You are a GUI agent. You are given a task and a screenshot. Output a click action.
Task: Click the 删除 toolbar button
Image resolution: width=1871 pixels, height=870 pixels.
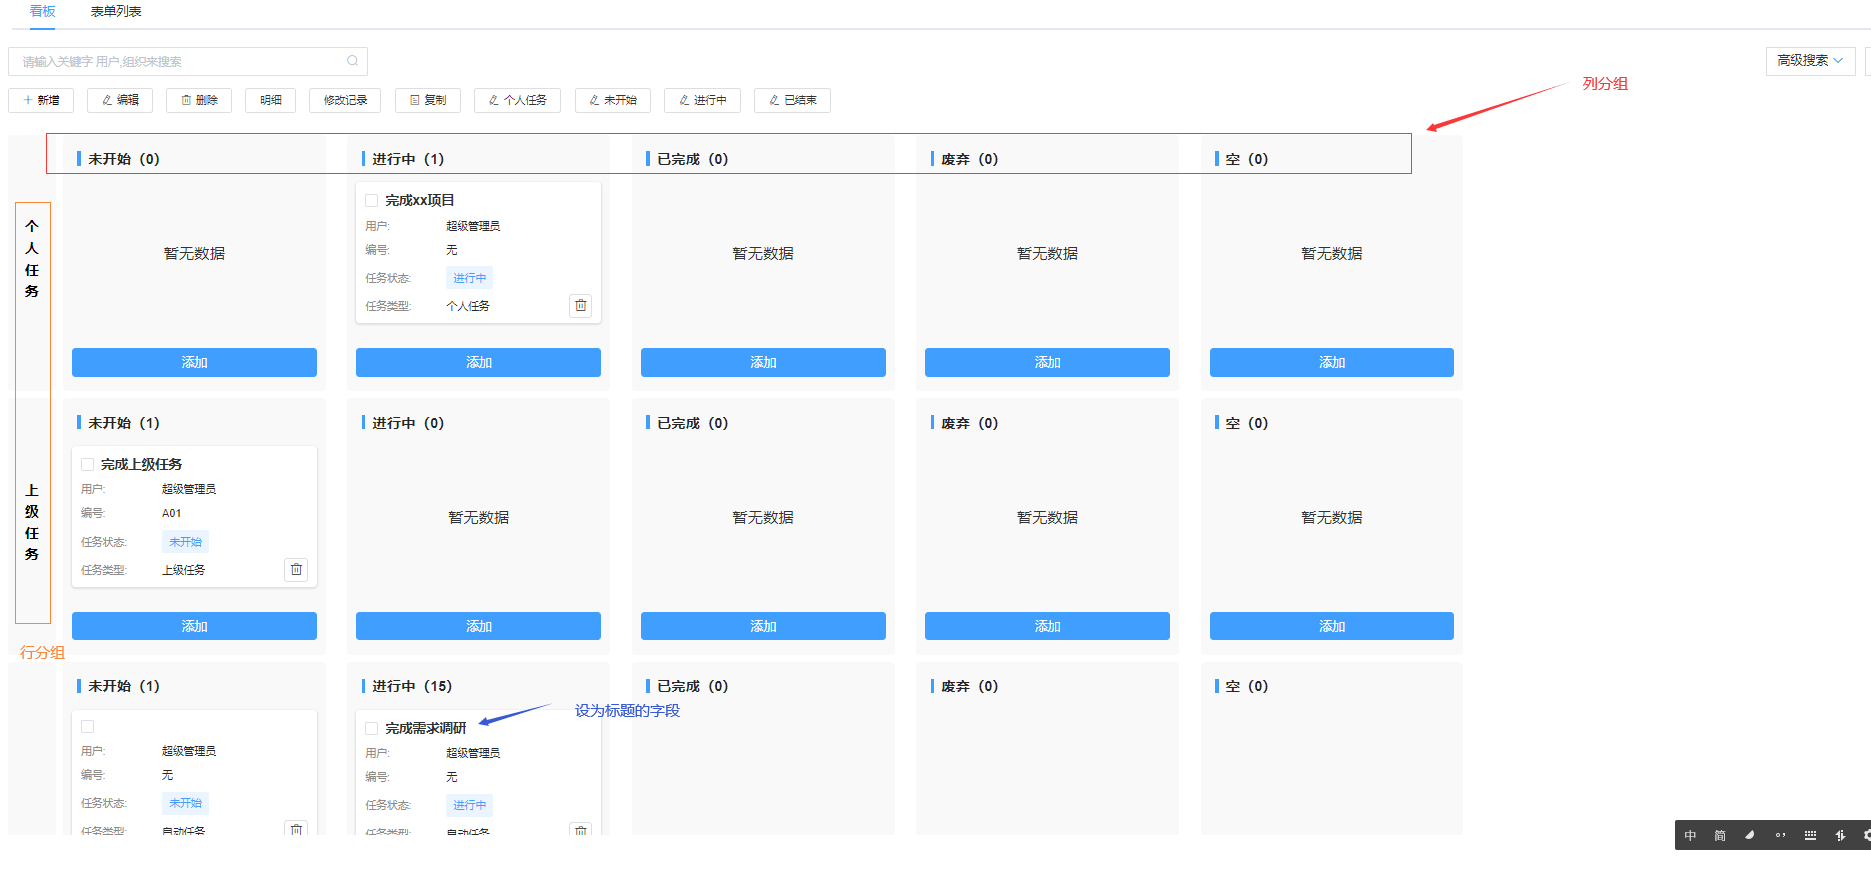pos(199,100)
